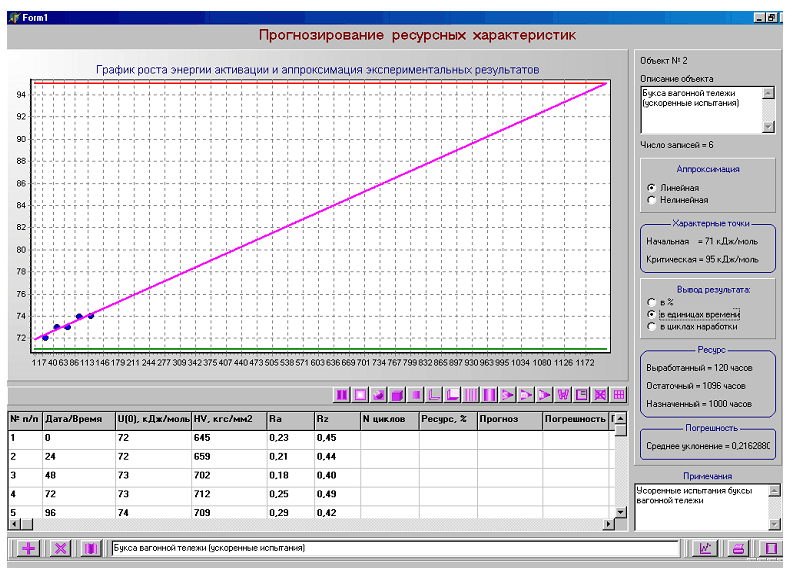This screenshot has height=582, width=799.
Task: Click 'Среднее уклонение = 0,216288' text
Action: [x=708, y=446]
